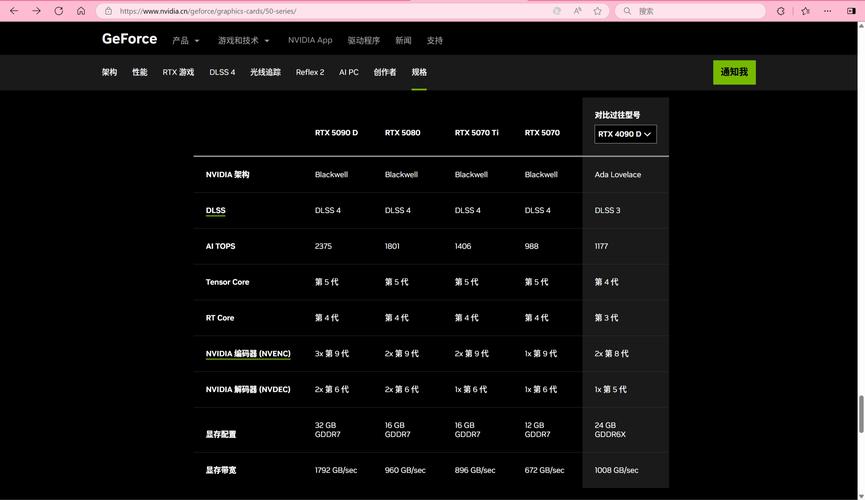Open the extensions icon next to search box
865x500 pixels.
coord(781,11)
